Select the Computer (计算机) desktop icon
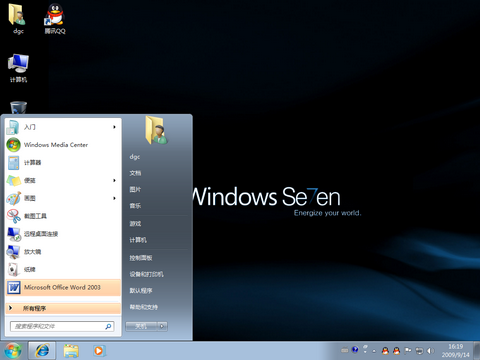Screen dimensions: 480x360 click(18, 68)
